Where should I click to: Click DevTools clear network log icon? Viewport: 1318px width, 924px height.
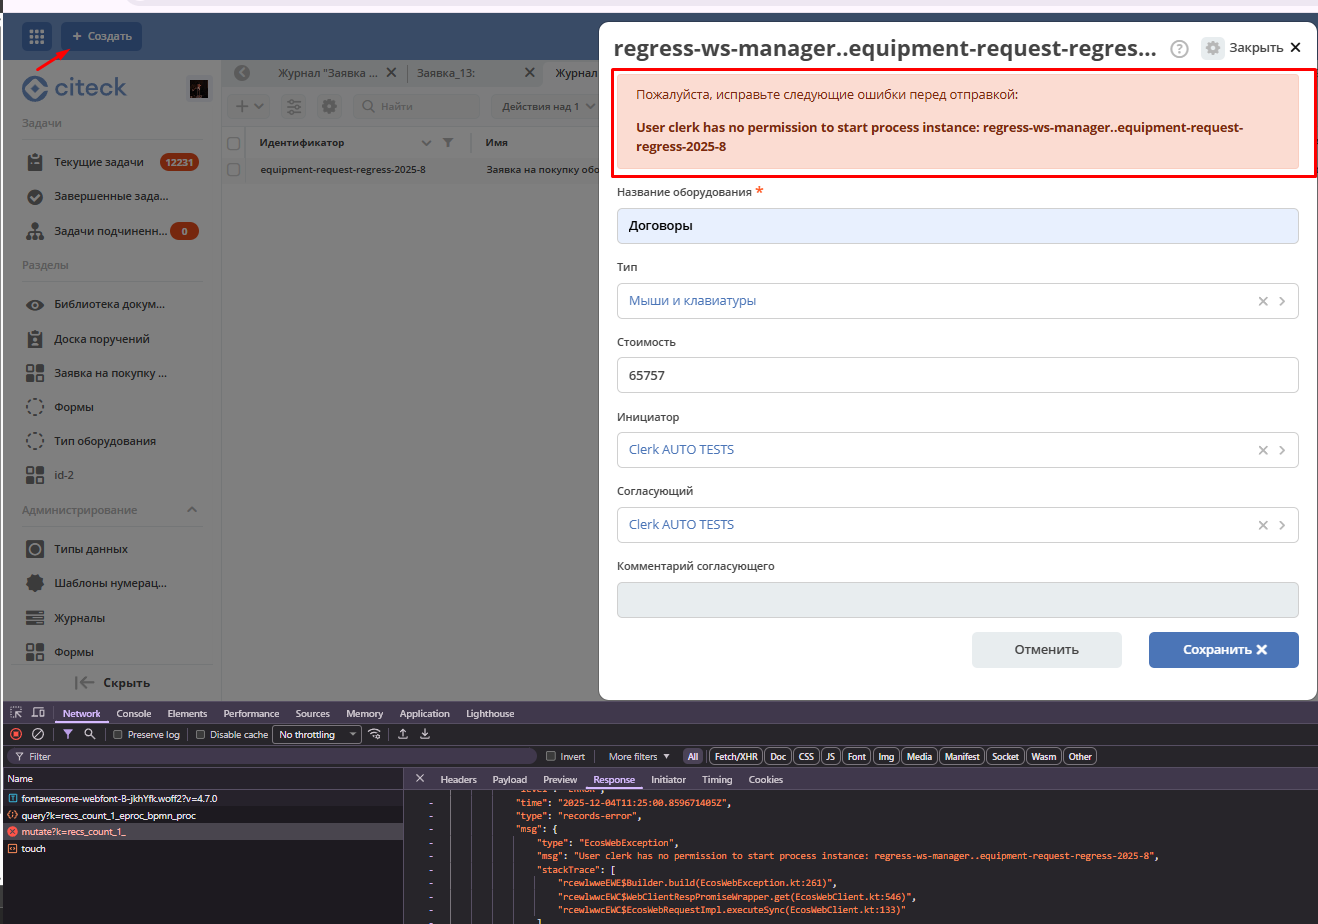coord(38,734)
